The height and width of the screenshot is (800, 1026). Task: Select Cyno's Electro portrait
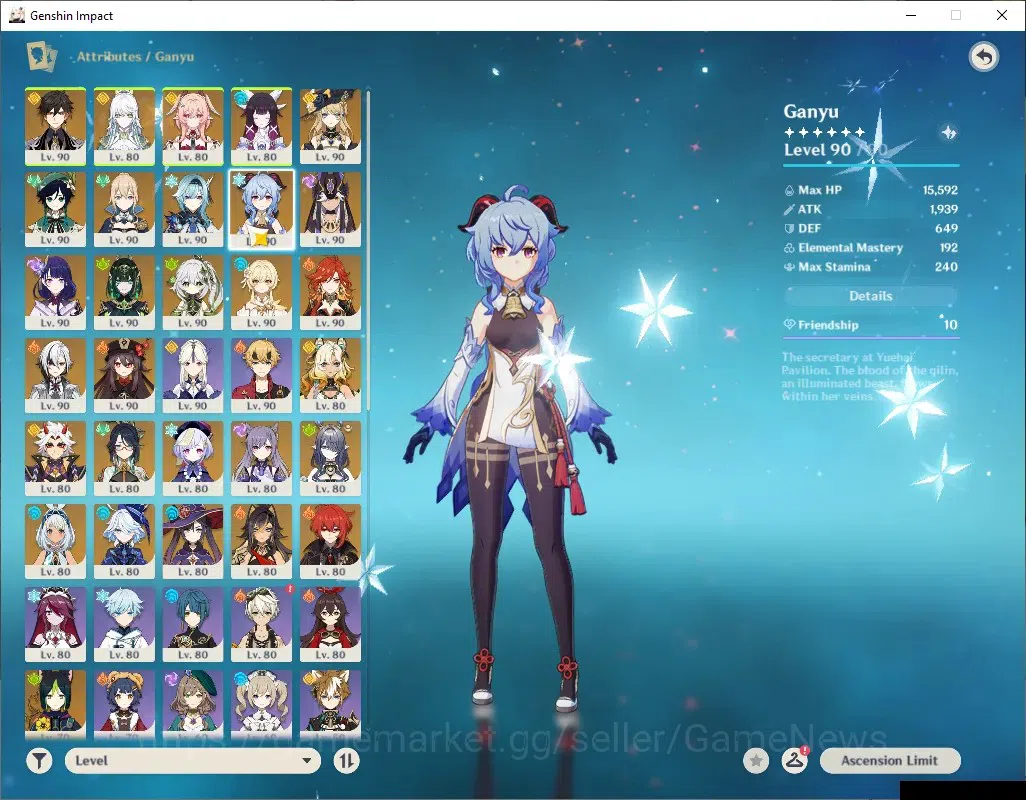coord(330,209)
